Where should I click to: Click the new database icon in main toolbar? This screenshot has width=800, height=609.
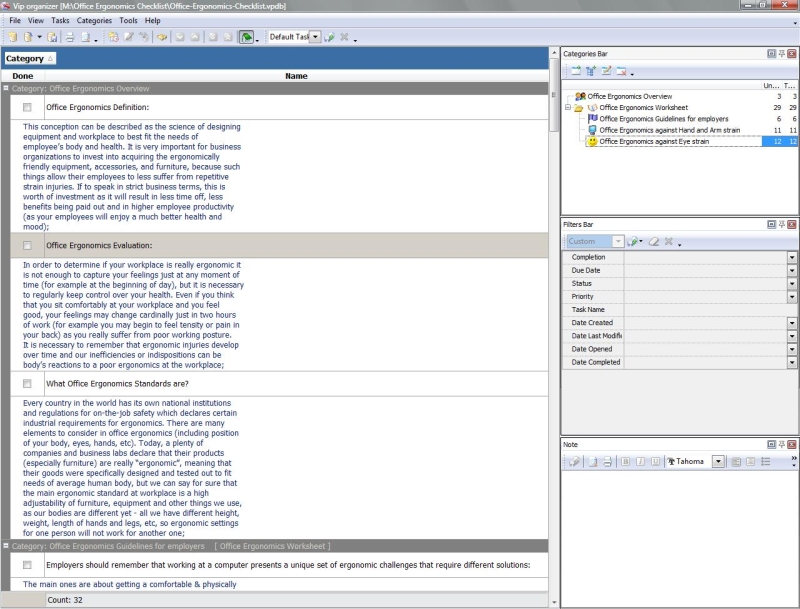pos(12,37)
